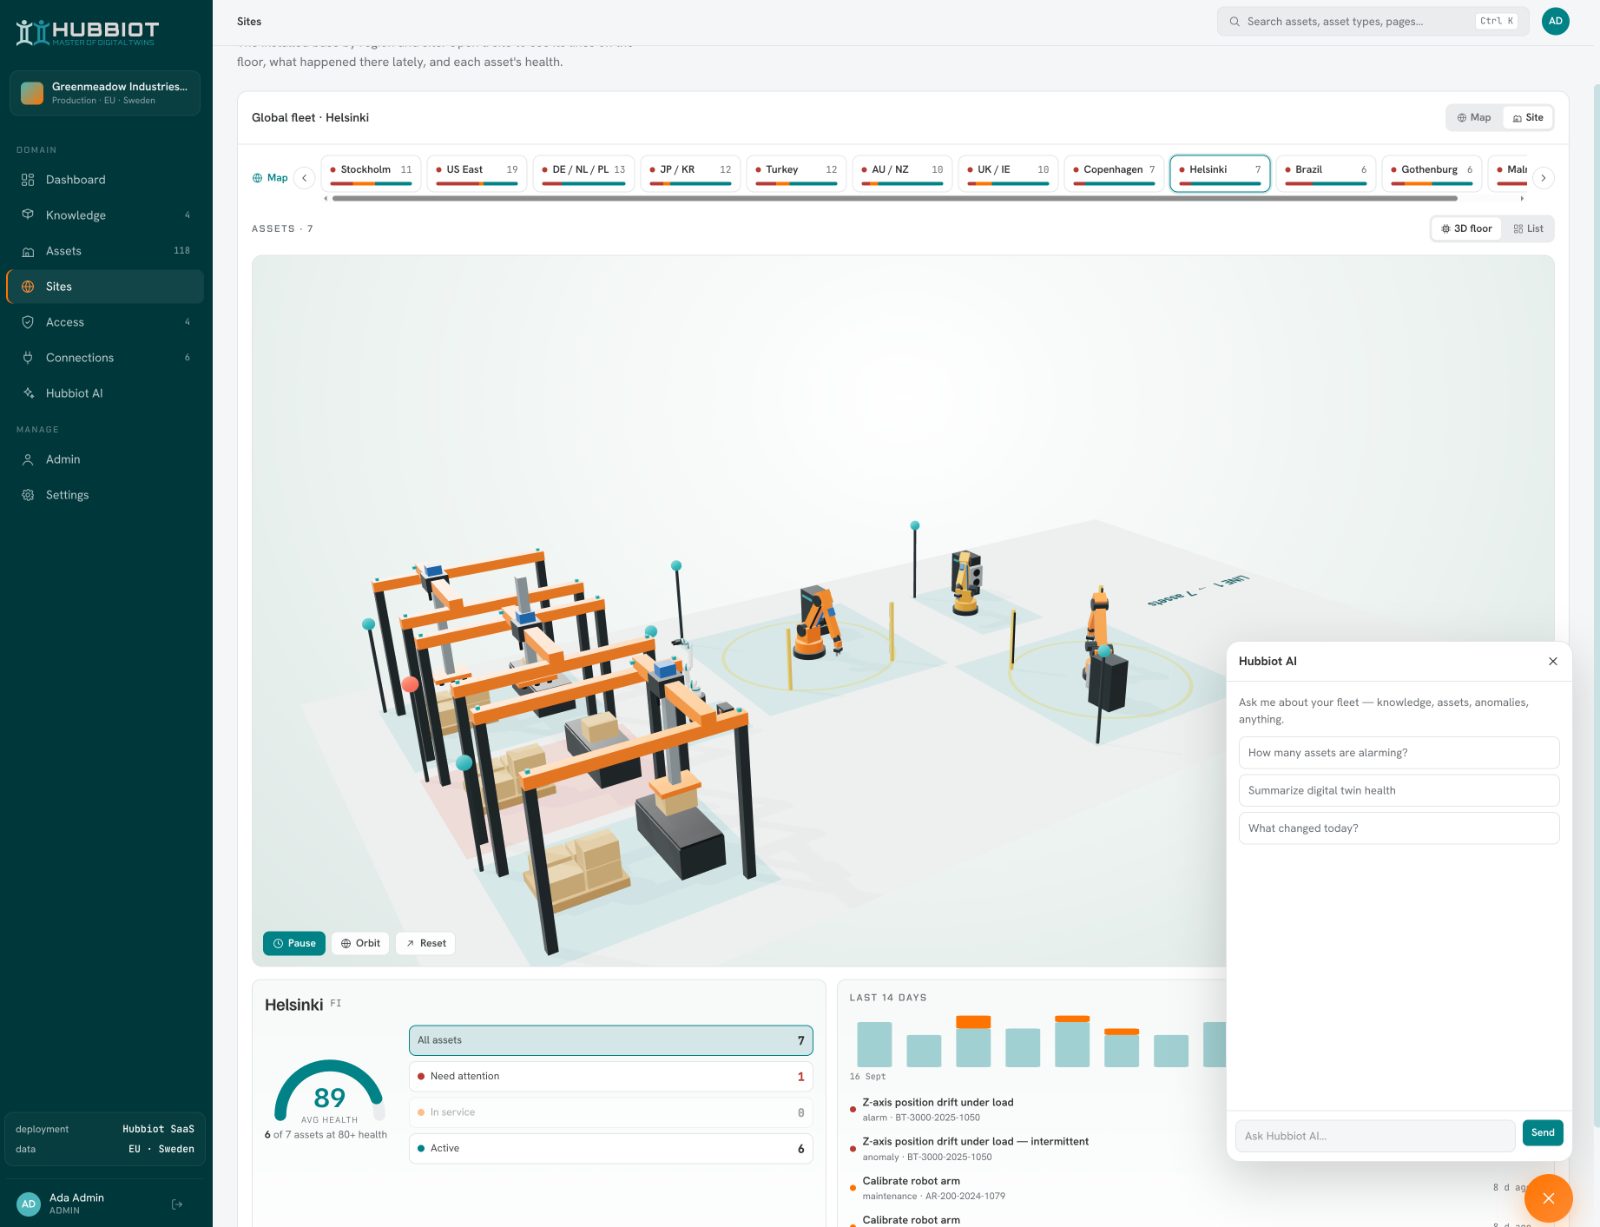The height and width of the screenshot is (1227, 1600).
Task: Select the Sites sidebar item
Action: point(105,287)
